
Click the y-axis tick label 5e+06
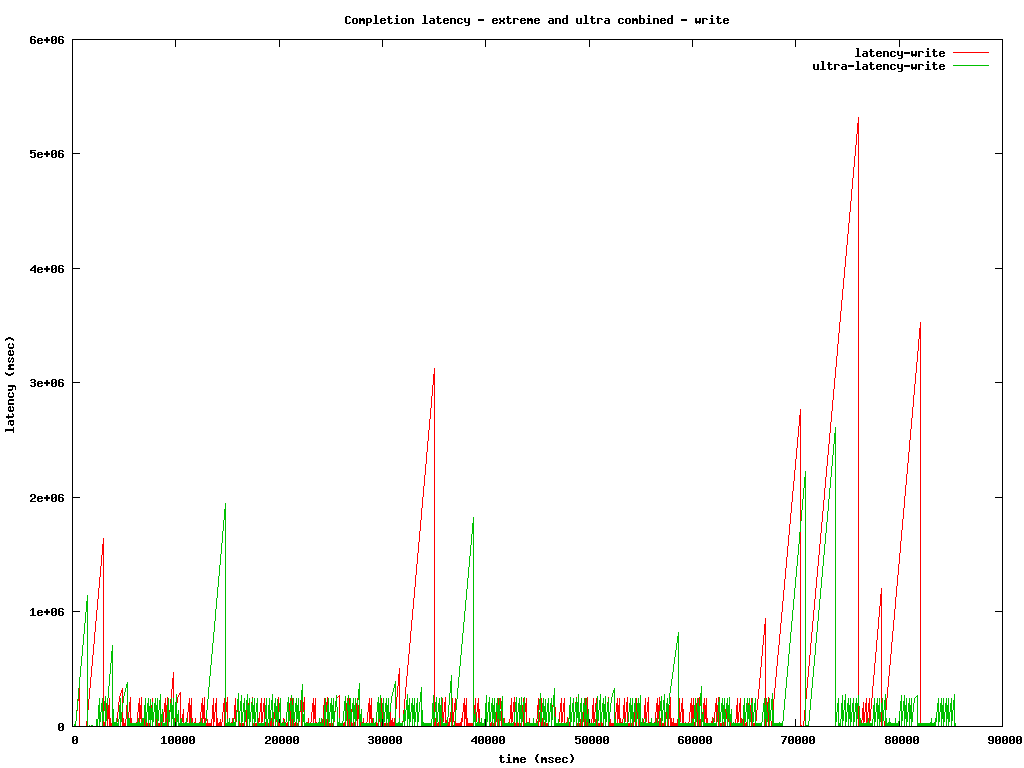tap(46, 154)
